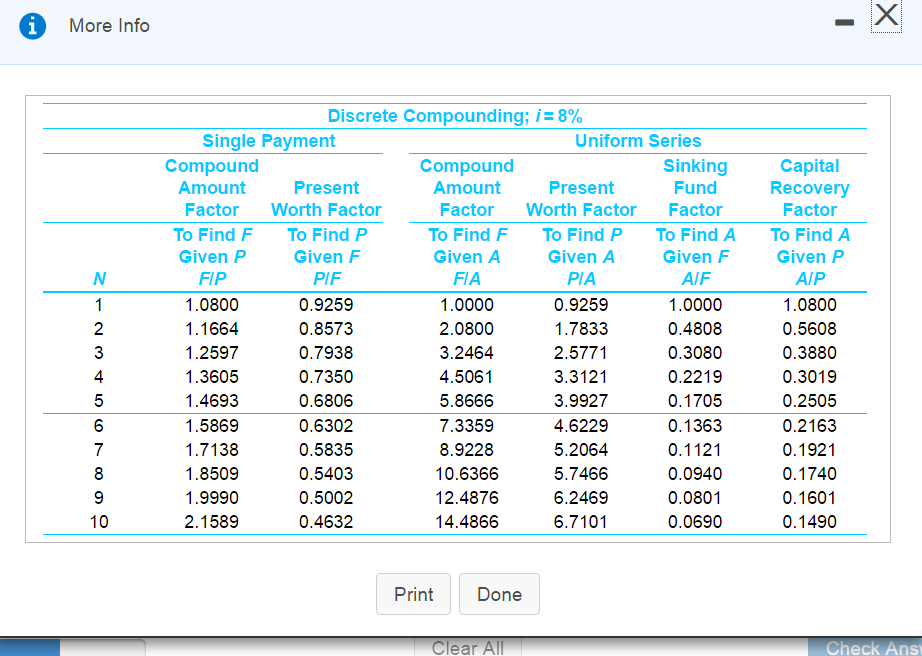Screen dimensions: 922x656
Task: Select the F/P value 2.1589 for N=10
Action: (x=212, y=522)
